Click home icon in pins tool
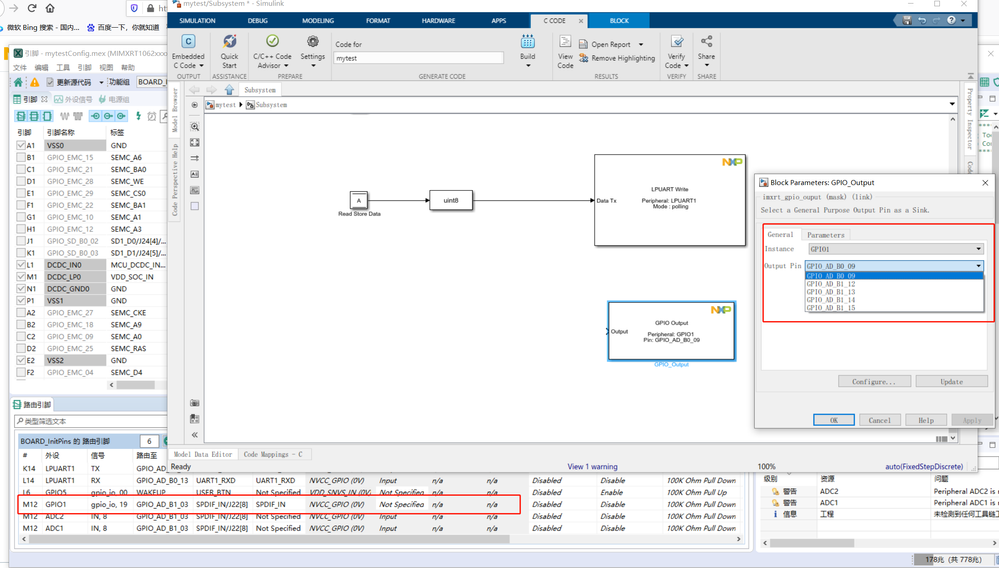This screenshot has height=568, width=999. coord(18,82)
